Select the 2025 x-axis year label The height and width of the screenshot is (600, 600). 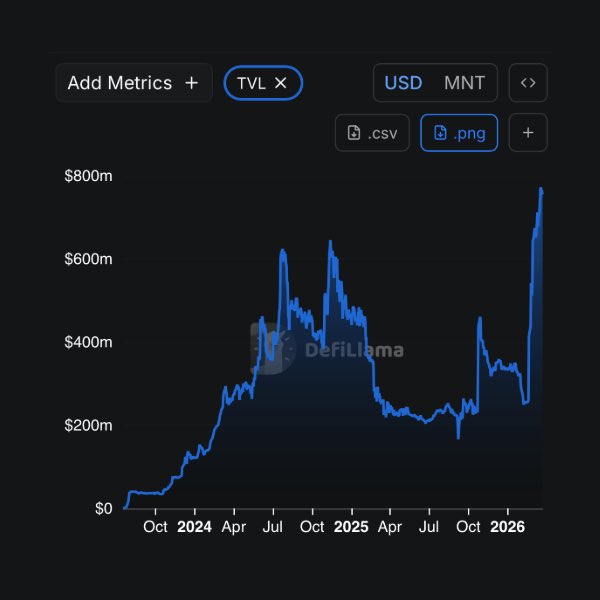pos(351,527)
